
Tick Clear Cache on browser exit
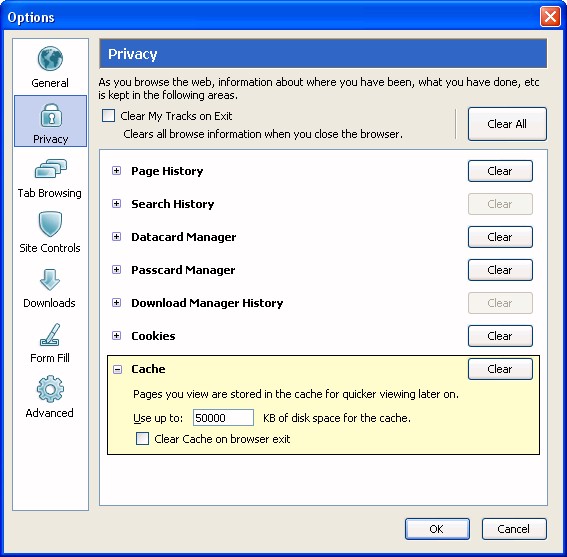pos(142,439)
